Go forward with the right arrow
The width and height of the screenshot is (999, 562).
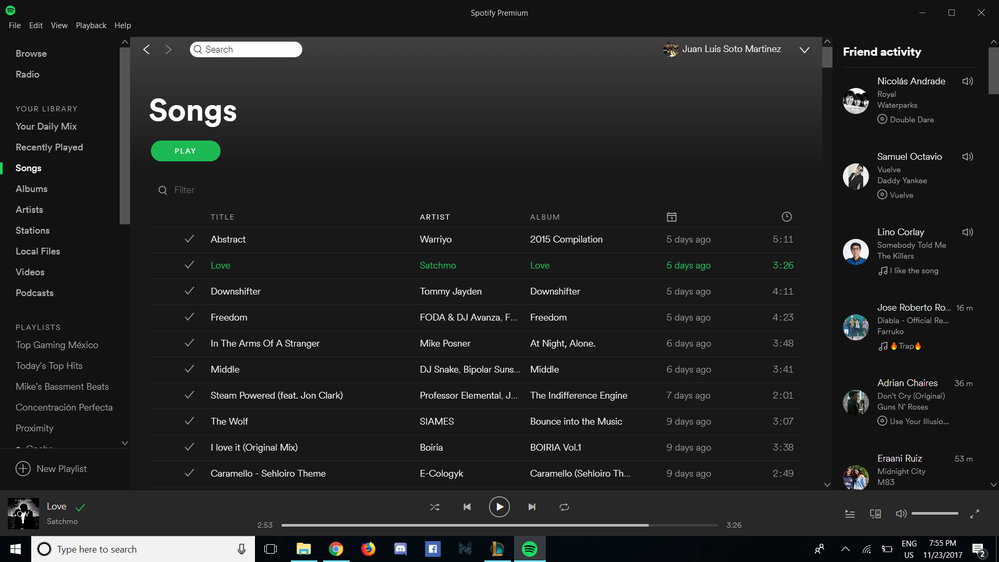168,49
